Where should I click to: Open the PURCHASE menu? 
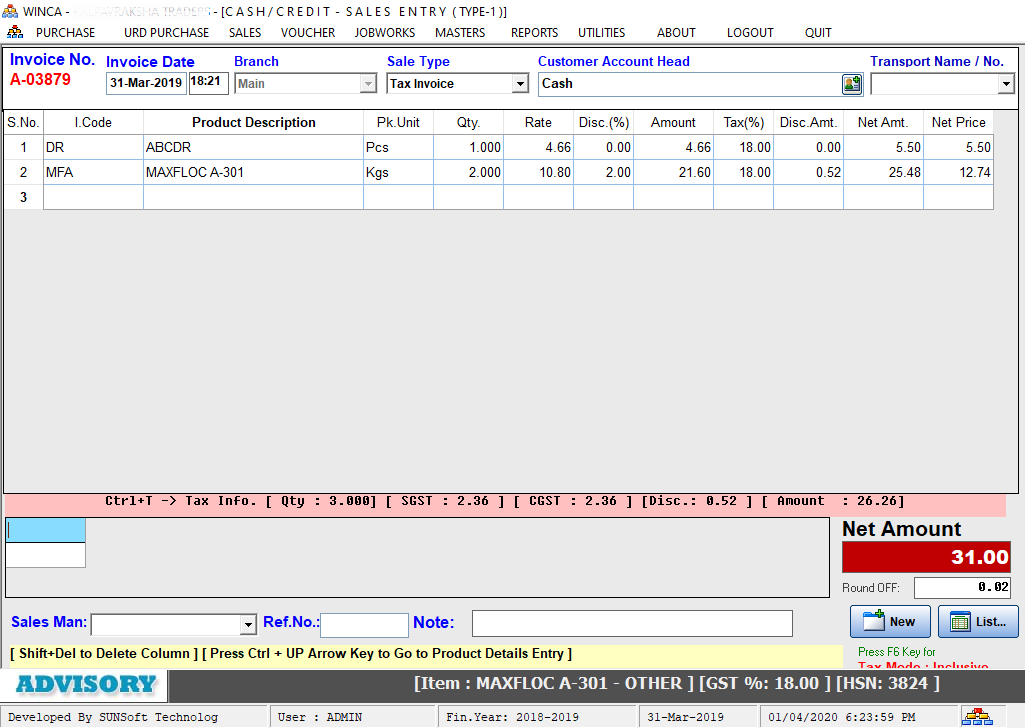click(65, 33)
